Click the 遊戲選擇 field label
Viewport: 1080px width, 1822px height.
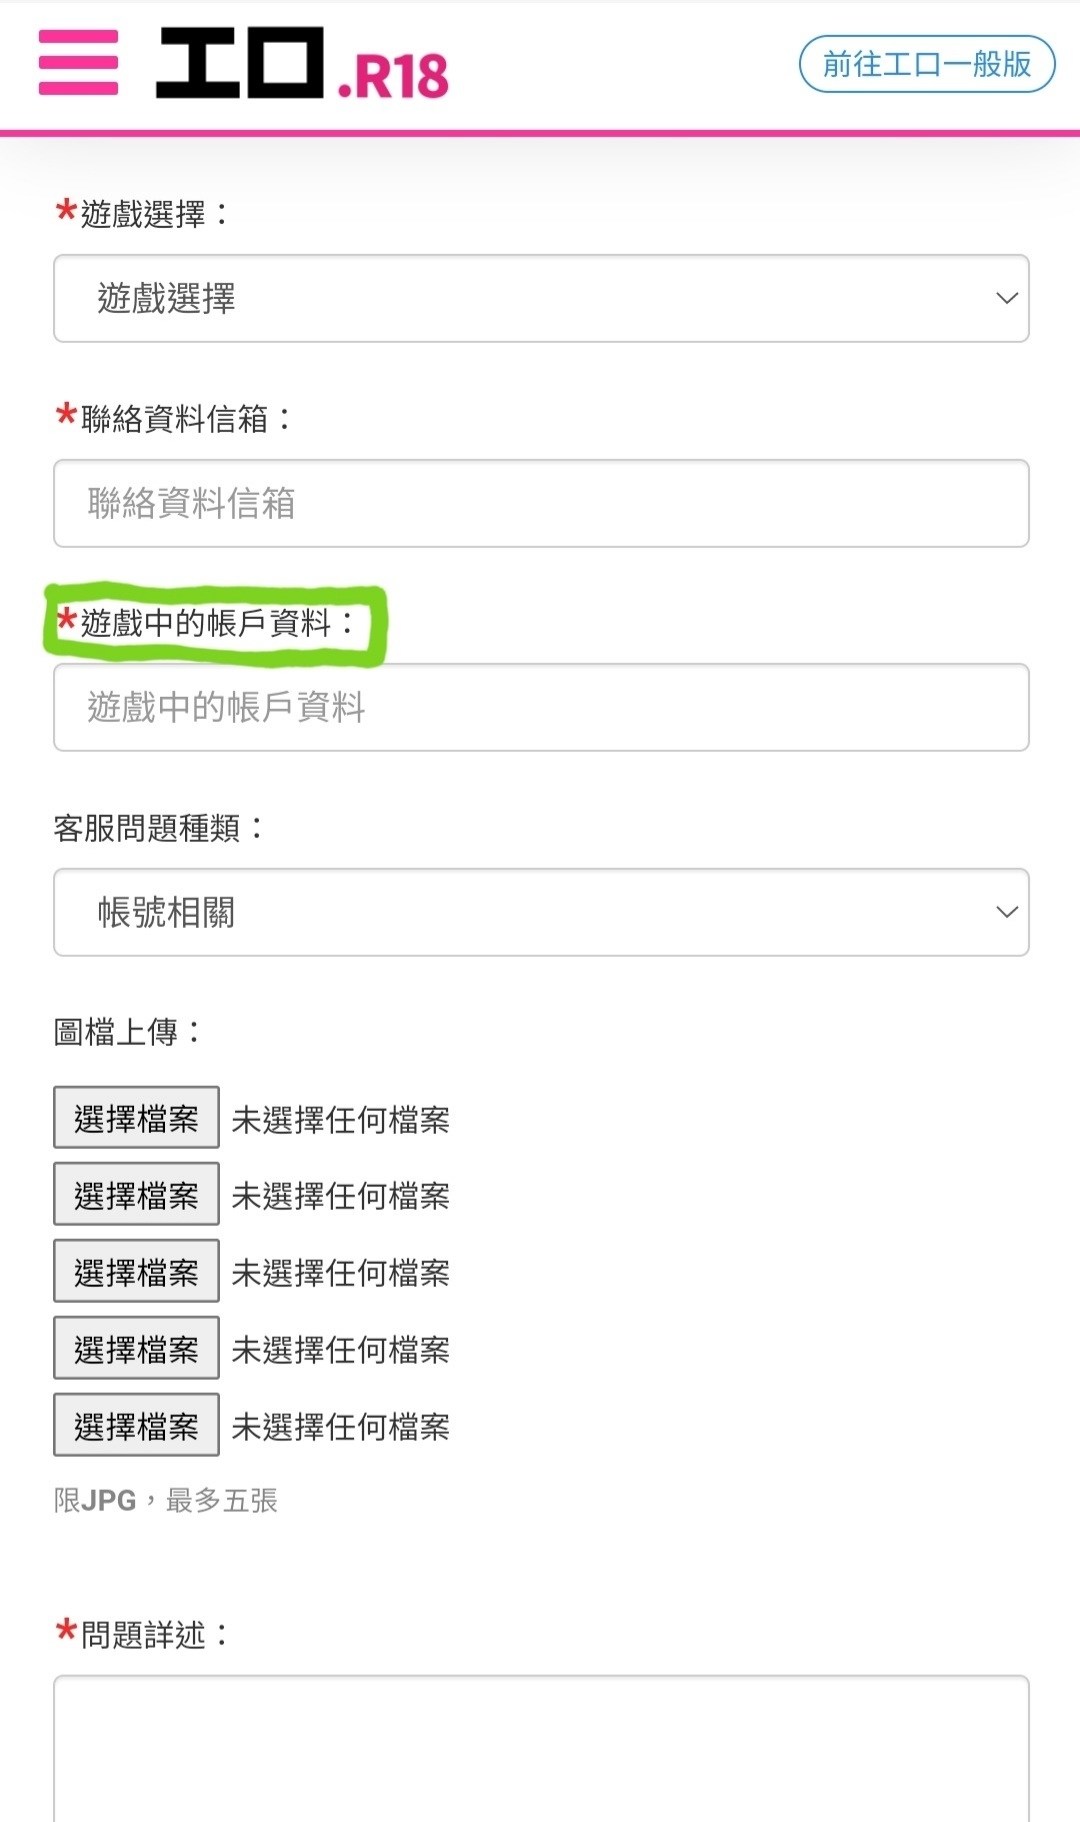coord(143,214)
